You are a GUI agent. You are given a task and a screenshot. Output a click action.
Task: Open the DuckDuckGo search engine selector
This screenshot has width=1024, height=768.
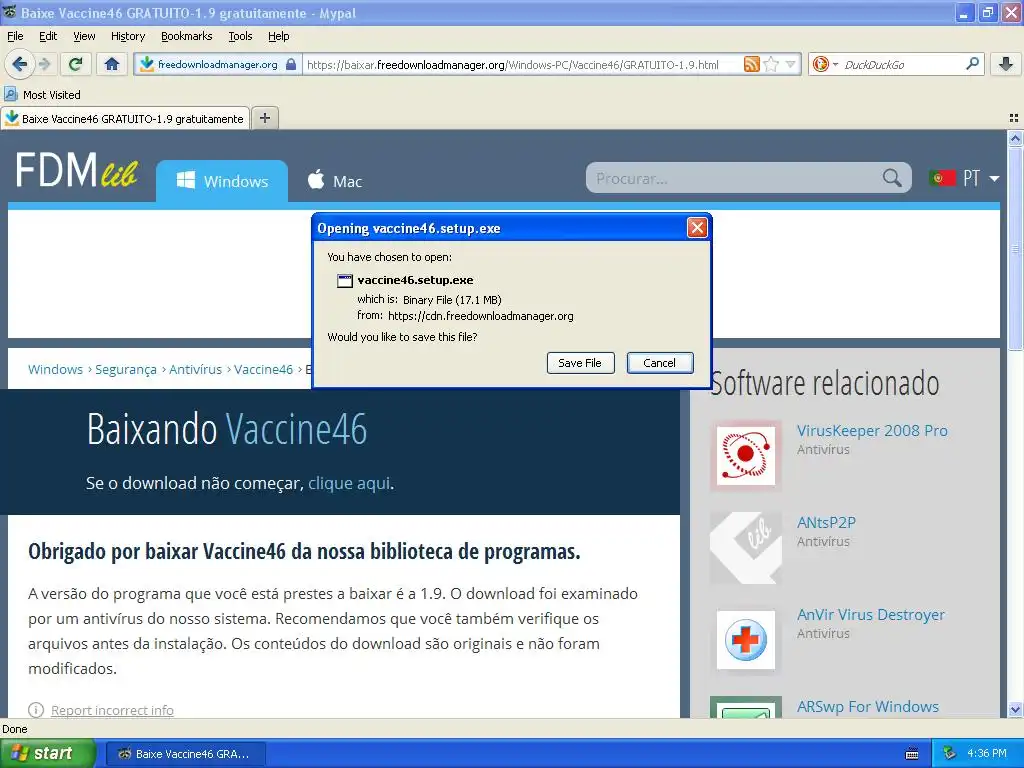825,64
